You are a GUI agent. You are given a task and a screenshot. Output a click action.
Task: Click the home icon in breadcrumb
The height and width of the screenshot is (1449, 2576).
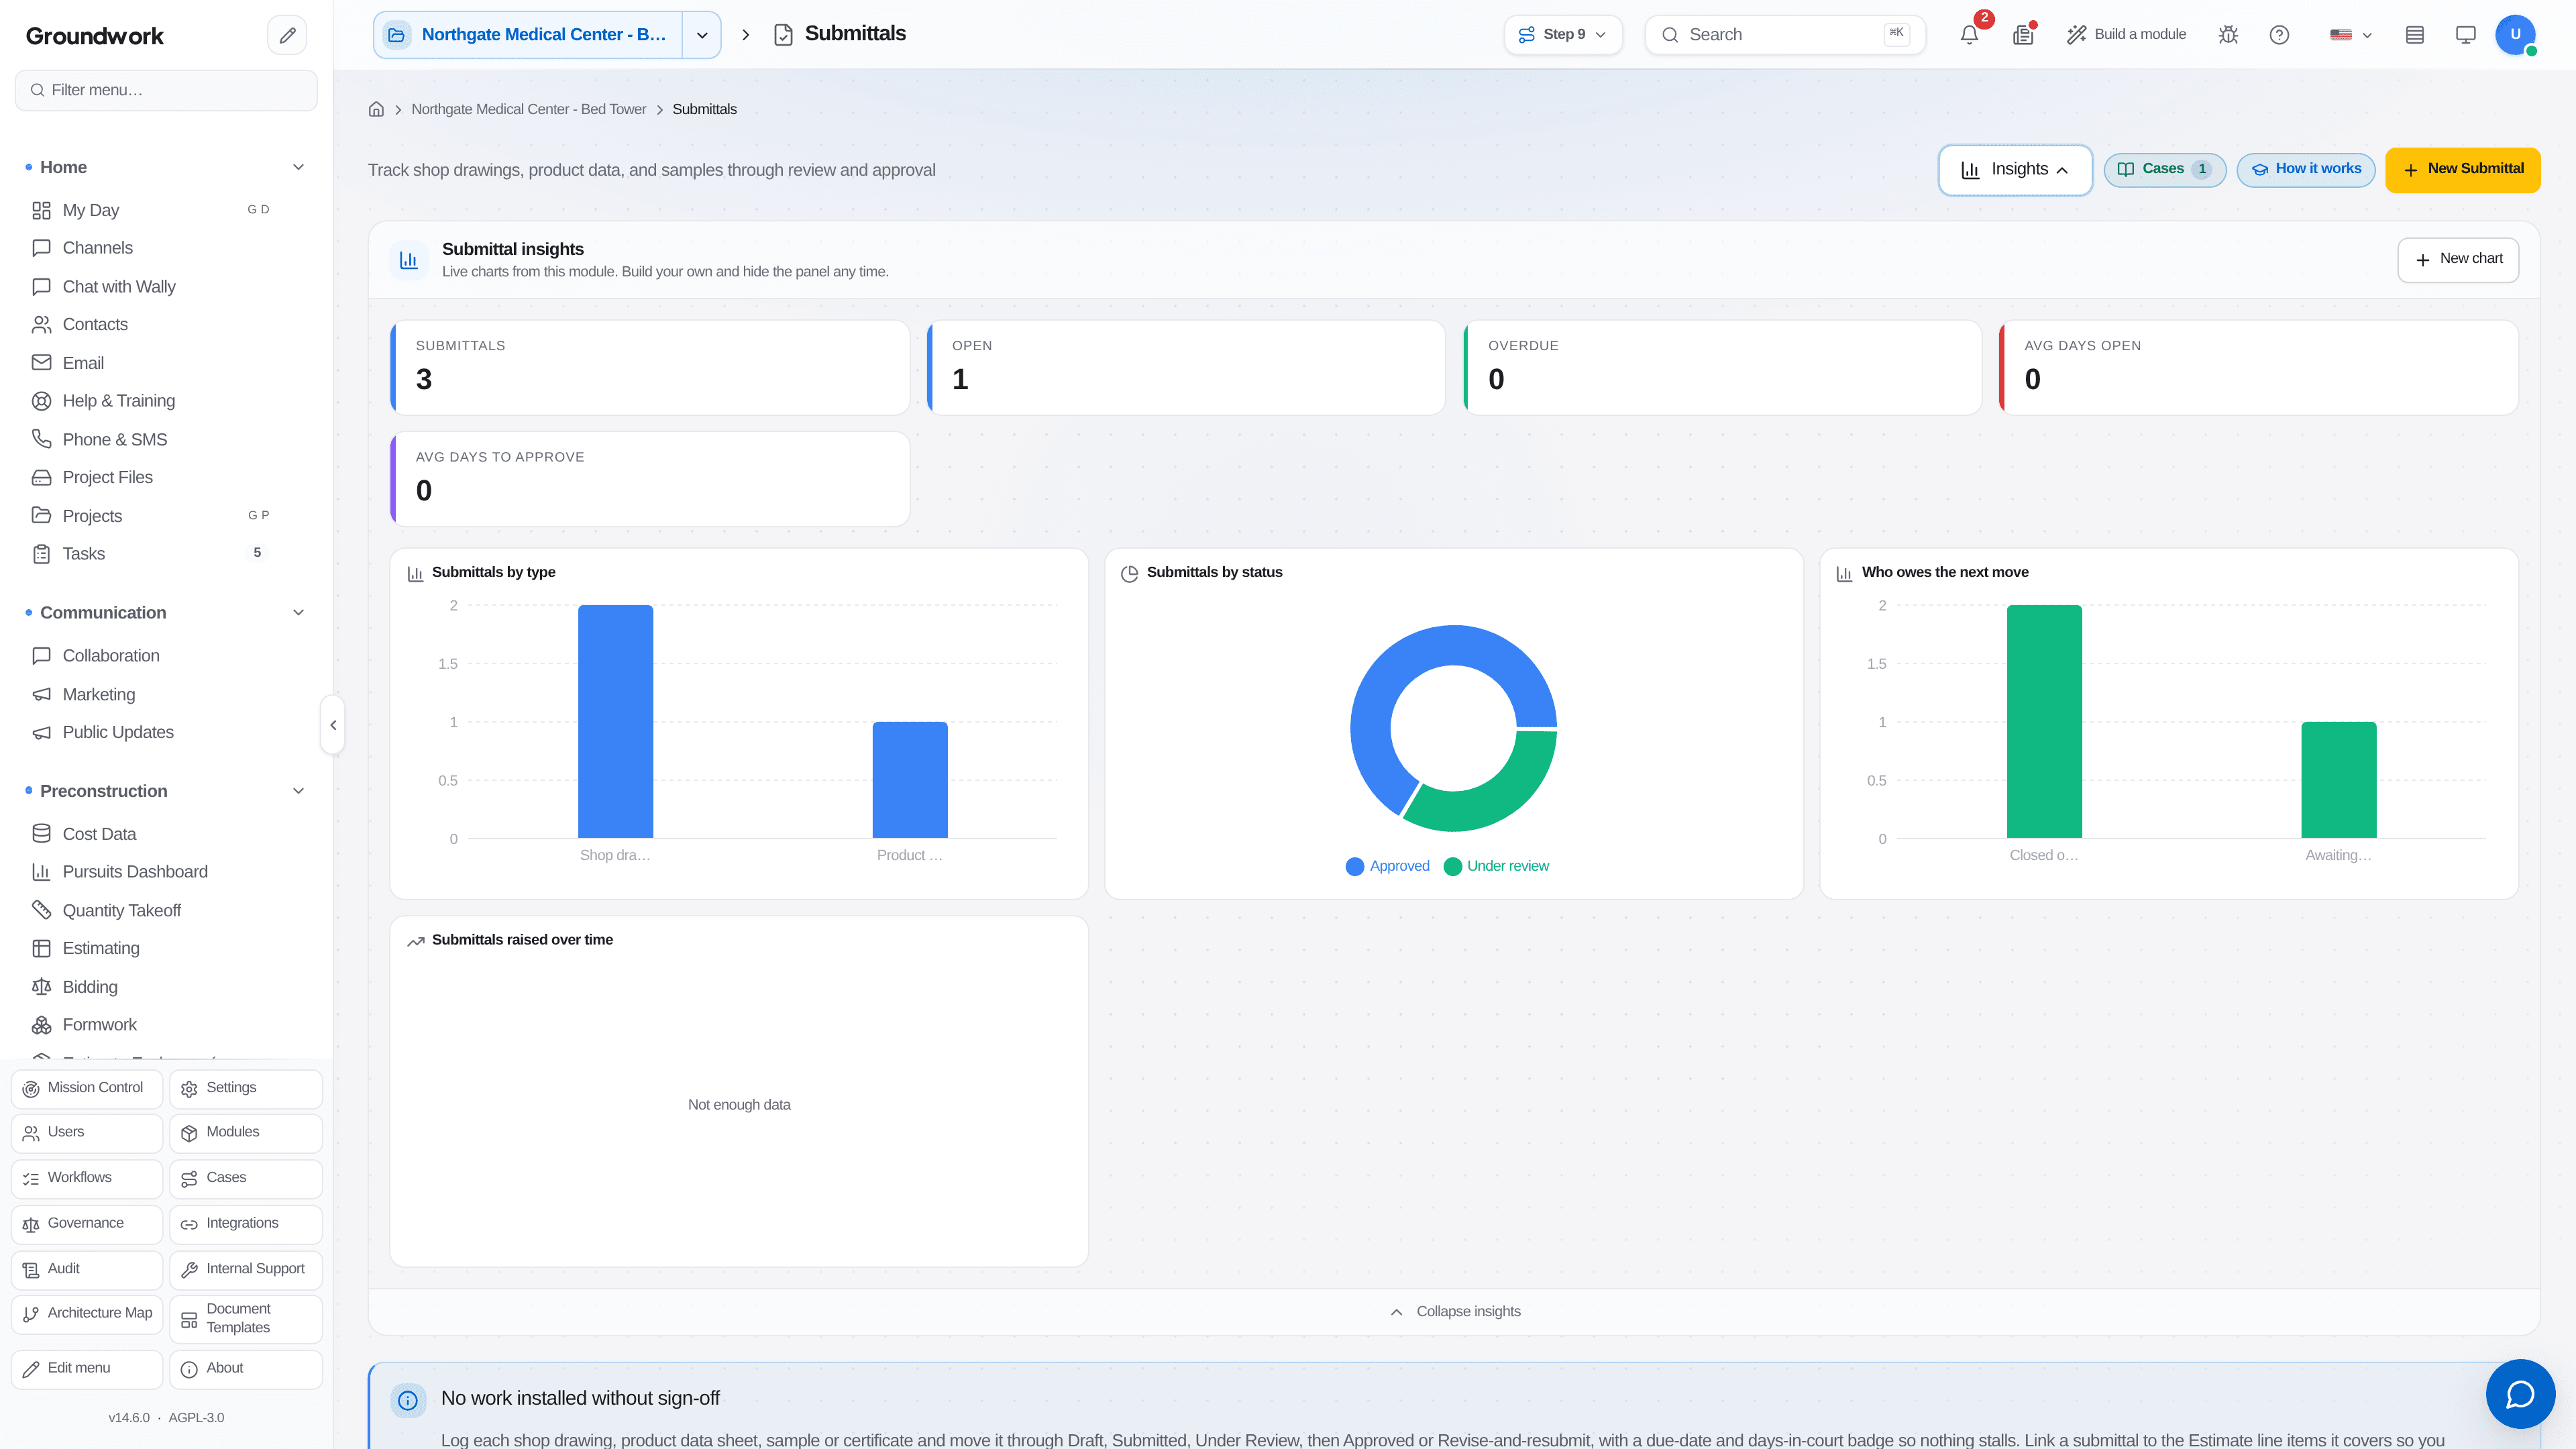pos(376,109)
